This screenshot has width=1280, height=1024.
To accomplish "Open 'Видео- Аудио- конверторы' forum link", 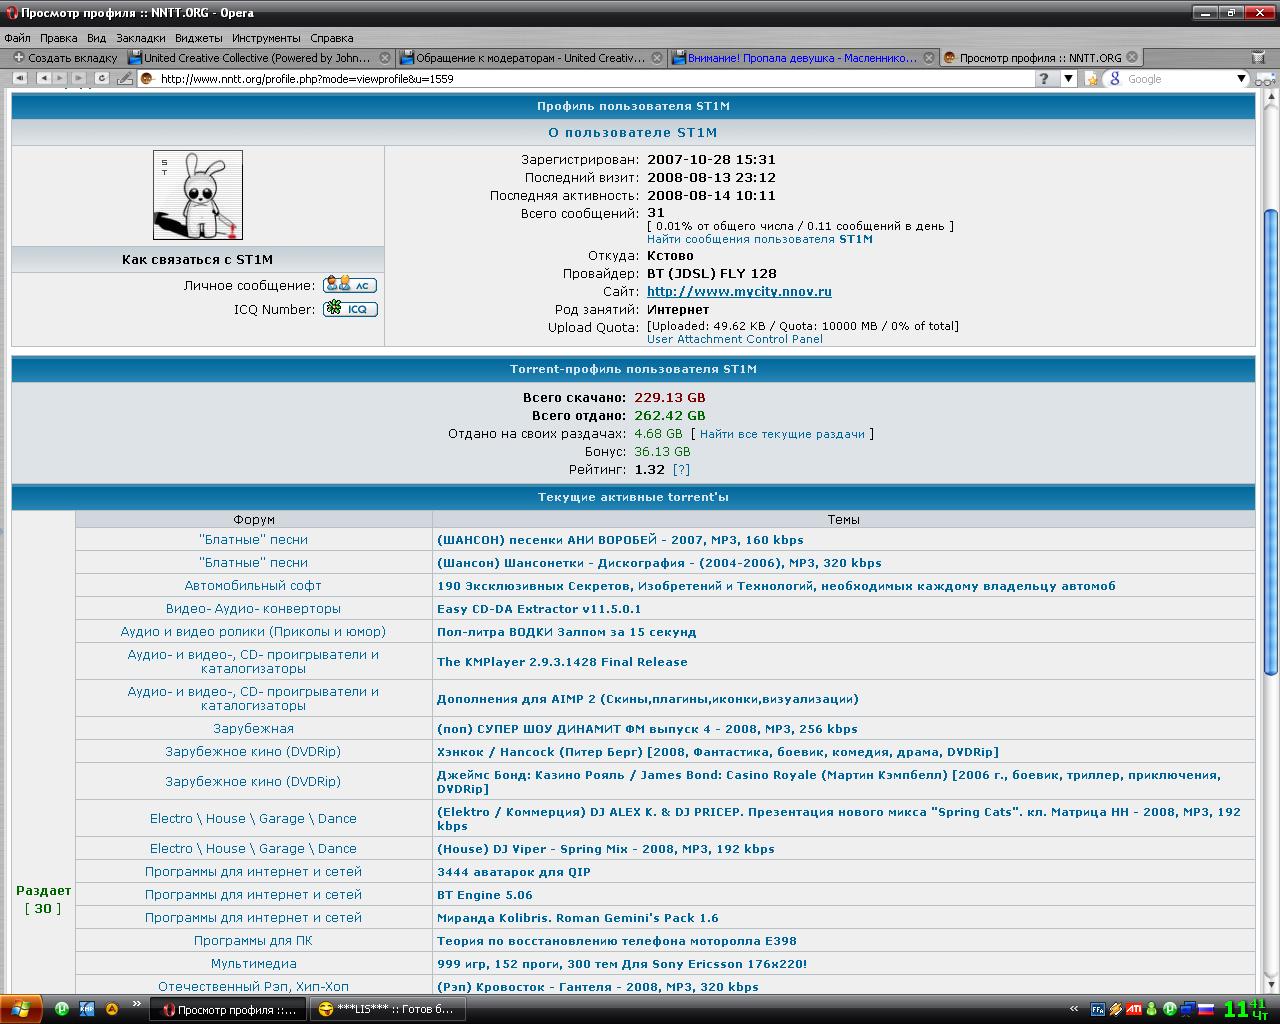I will 253,608.
